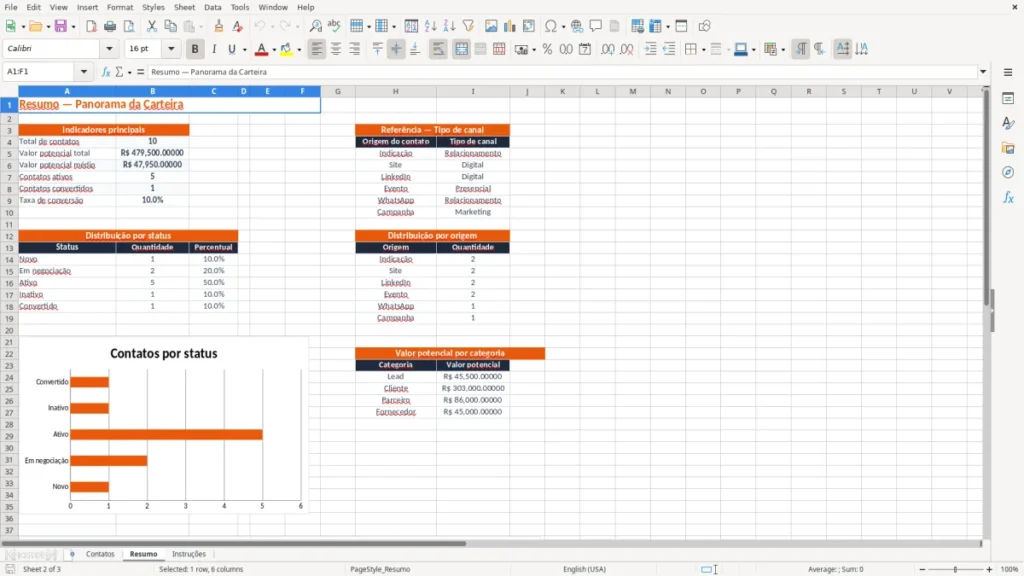Select the Clone Formatting paintbrush
This screenshot has width=1024, height=576.
[219, 26]
